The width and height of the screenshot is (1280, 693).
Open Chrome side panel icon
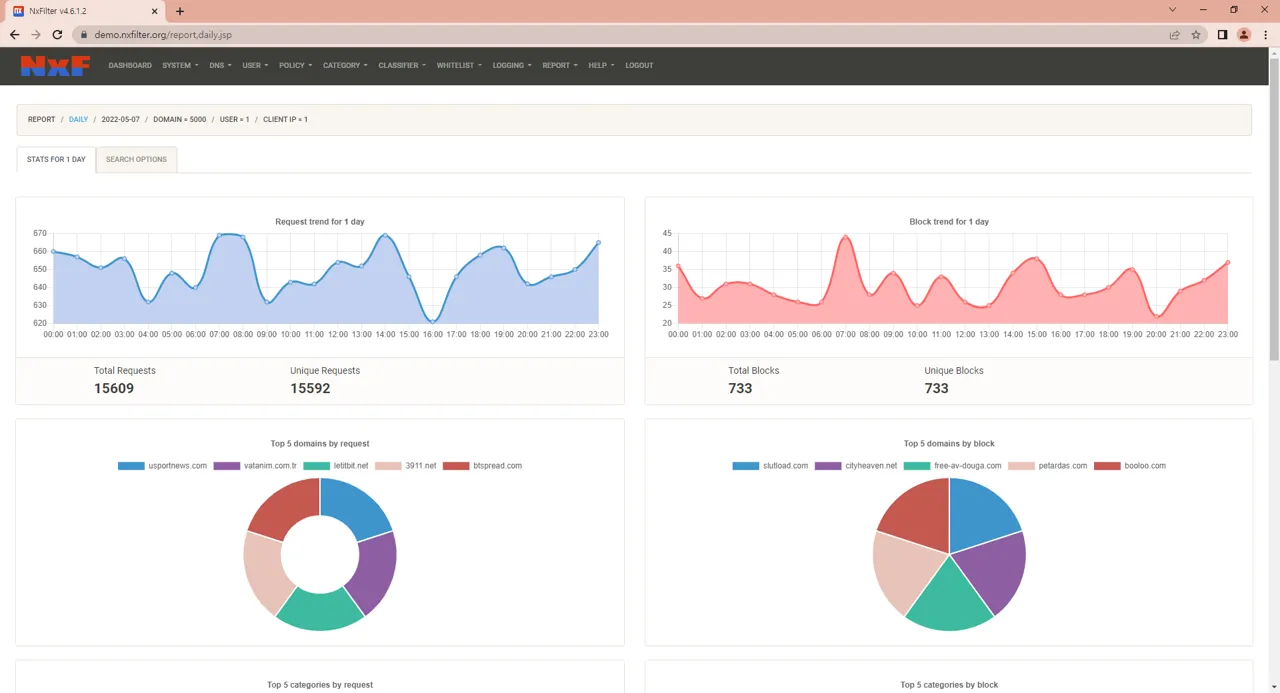coord(1222,35)
